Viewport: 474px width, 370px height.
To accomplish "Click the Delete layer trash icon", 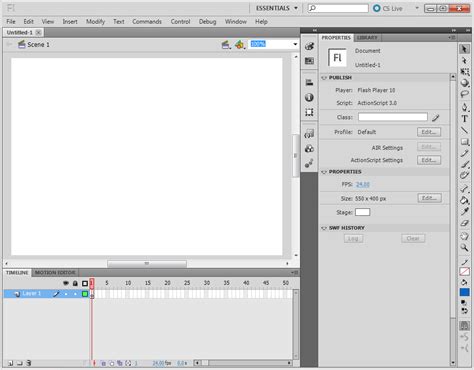I will 29,363.
